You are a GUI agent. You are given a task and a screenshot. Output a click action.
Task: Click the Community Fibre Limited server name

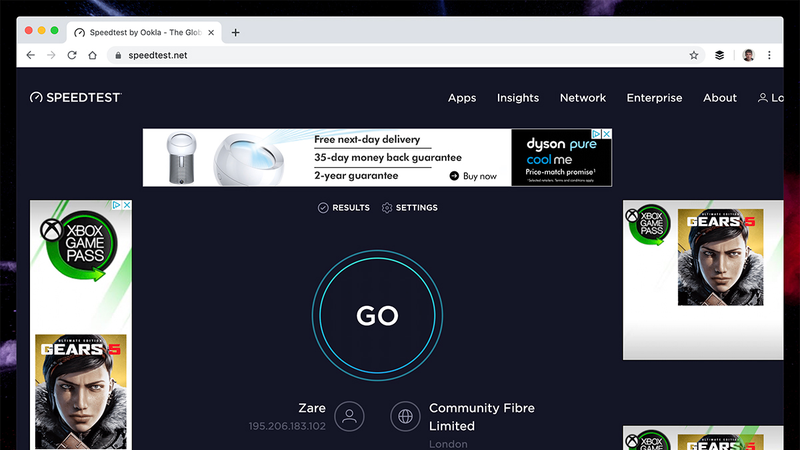[x=482, y=417]
